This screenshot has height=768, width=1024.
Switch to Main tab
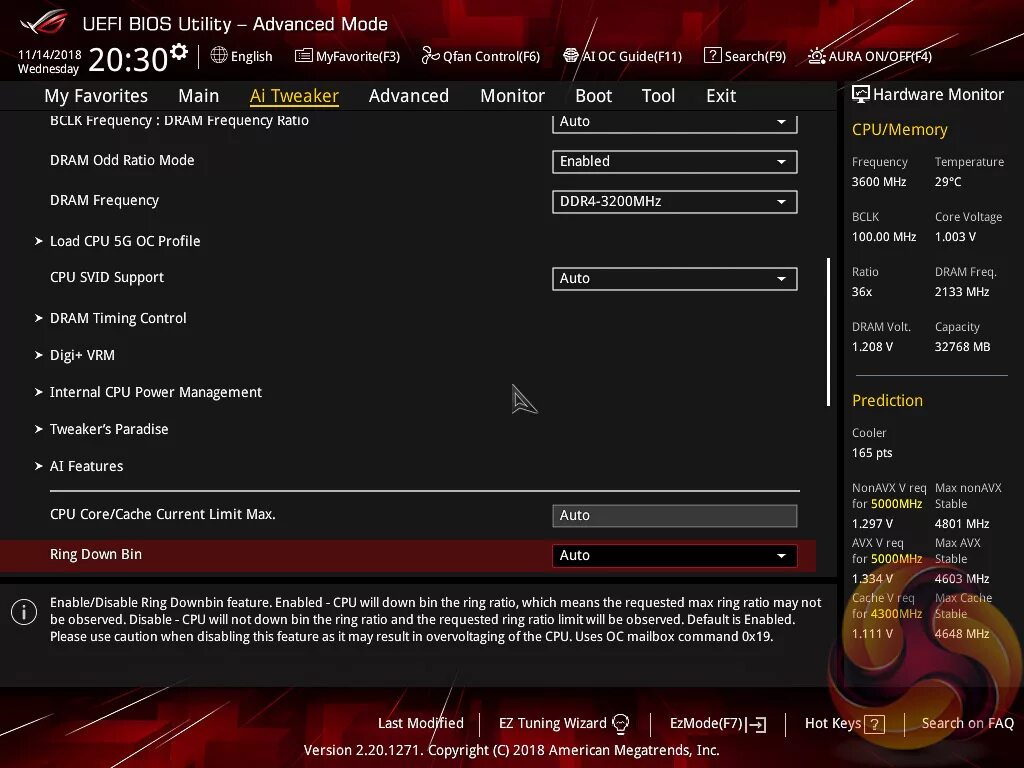(x=199, y=96)
